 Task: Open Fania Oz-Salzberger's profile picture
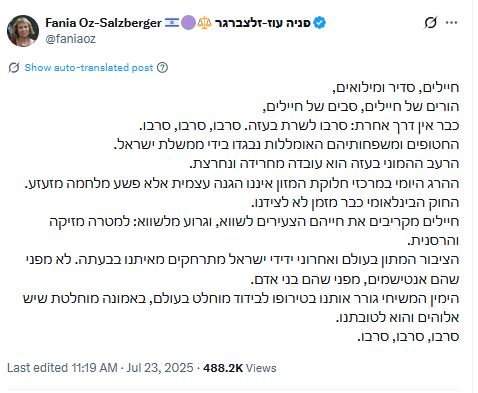(23, 31)
